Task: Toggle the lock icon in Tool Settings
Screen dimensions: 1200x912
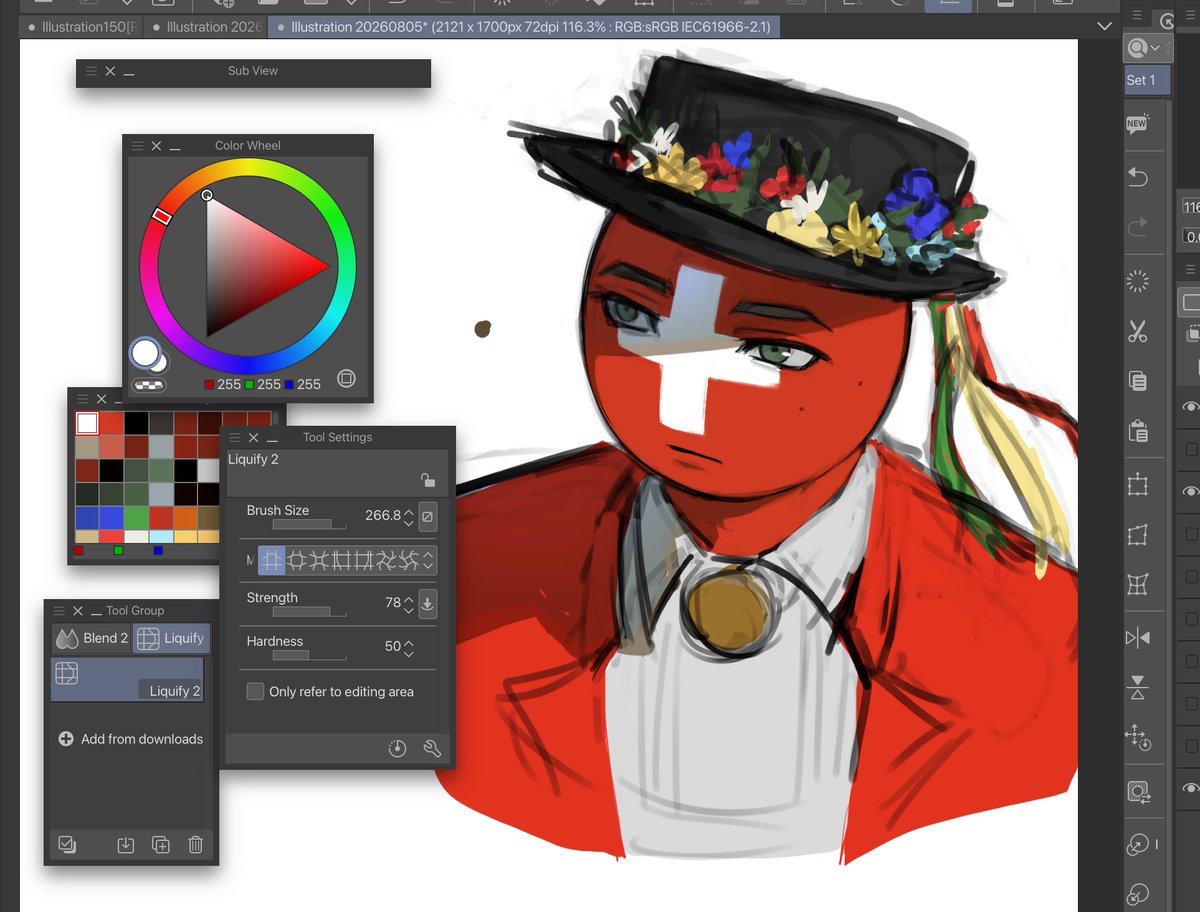Action: pos(427,480)
